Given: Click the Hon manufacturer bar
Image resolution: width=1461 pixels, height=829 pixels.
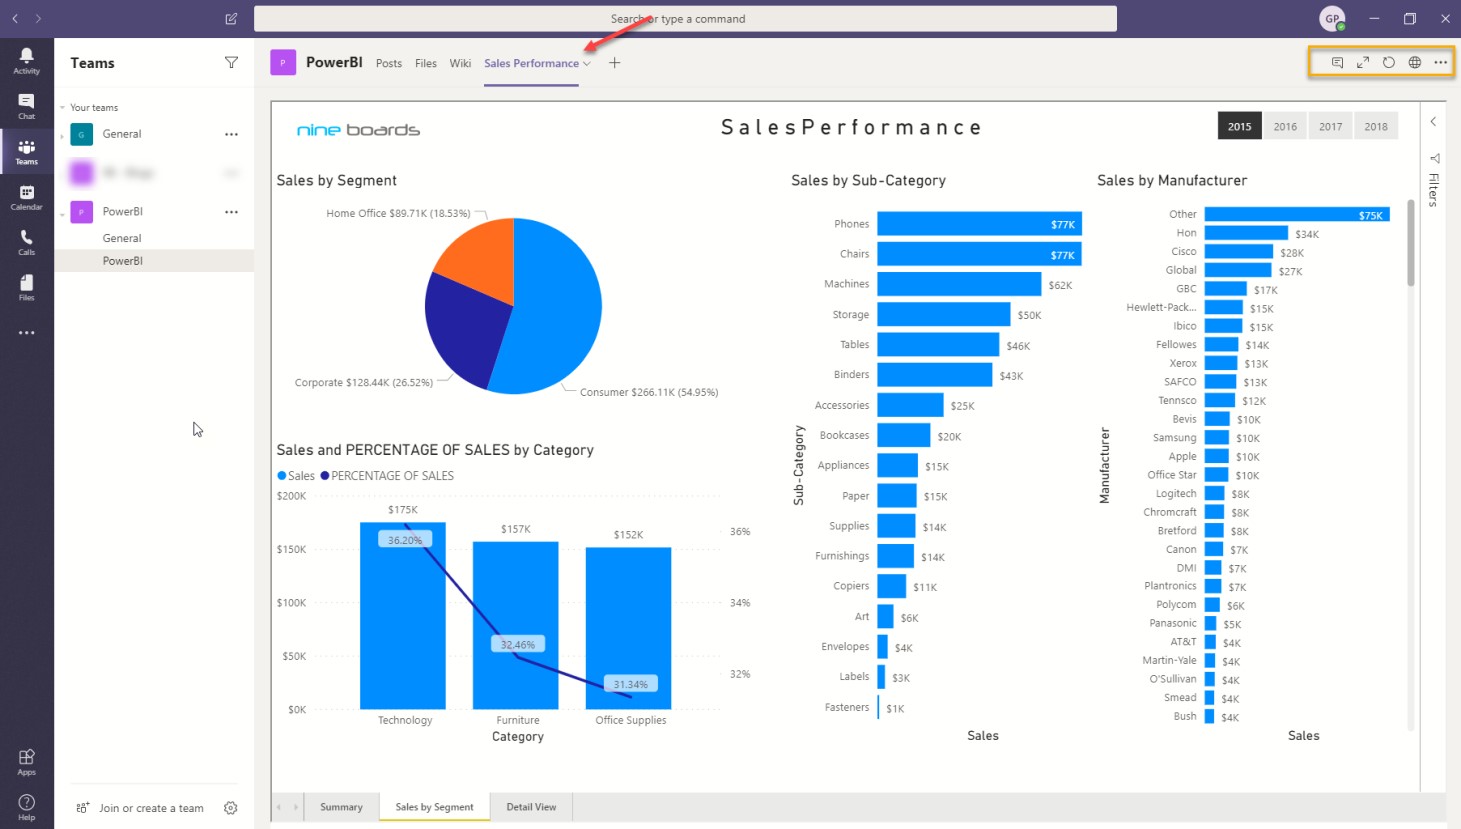Looking at the screenshot, I should [1246, 233].
